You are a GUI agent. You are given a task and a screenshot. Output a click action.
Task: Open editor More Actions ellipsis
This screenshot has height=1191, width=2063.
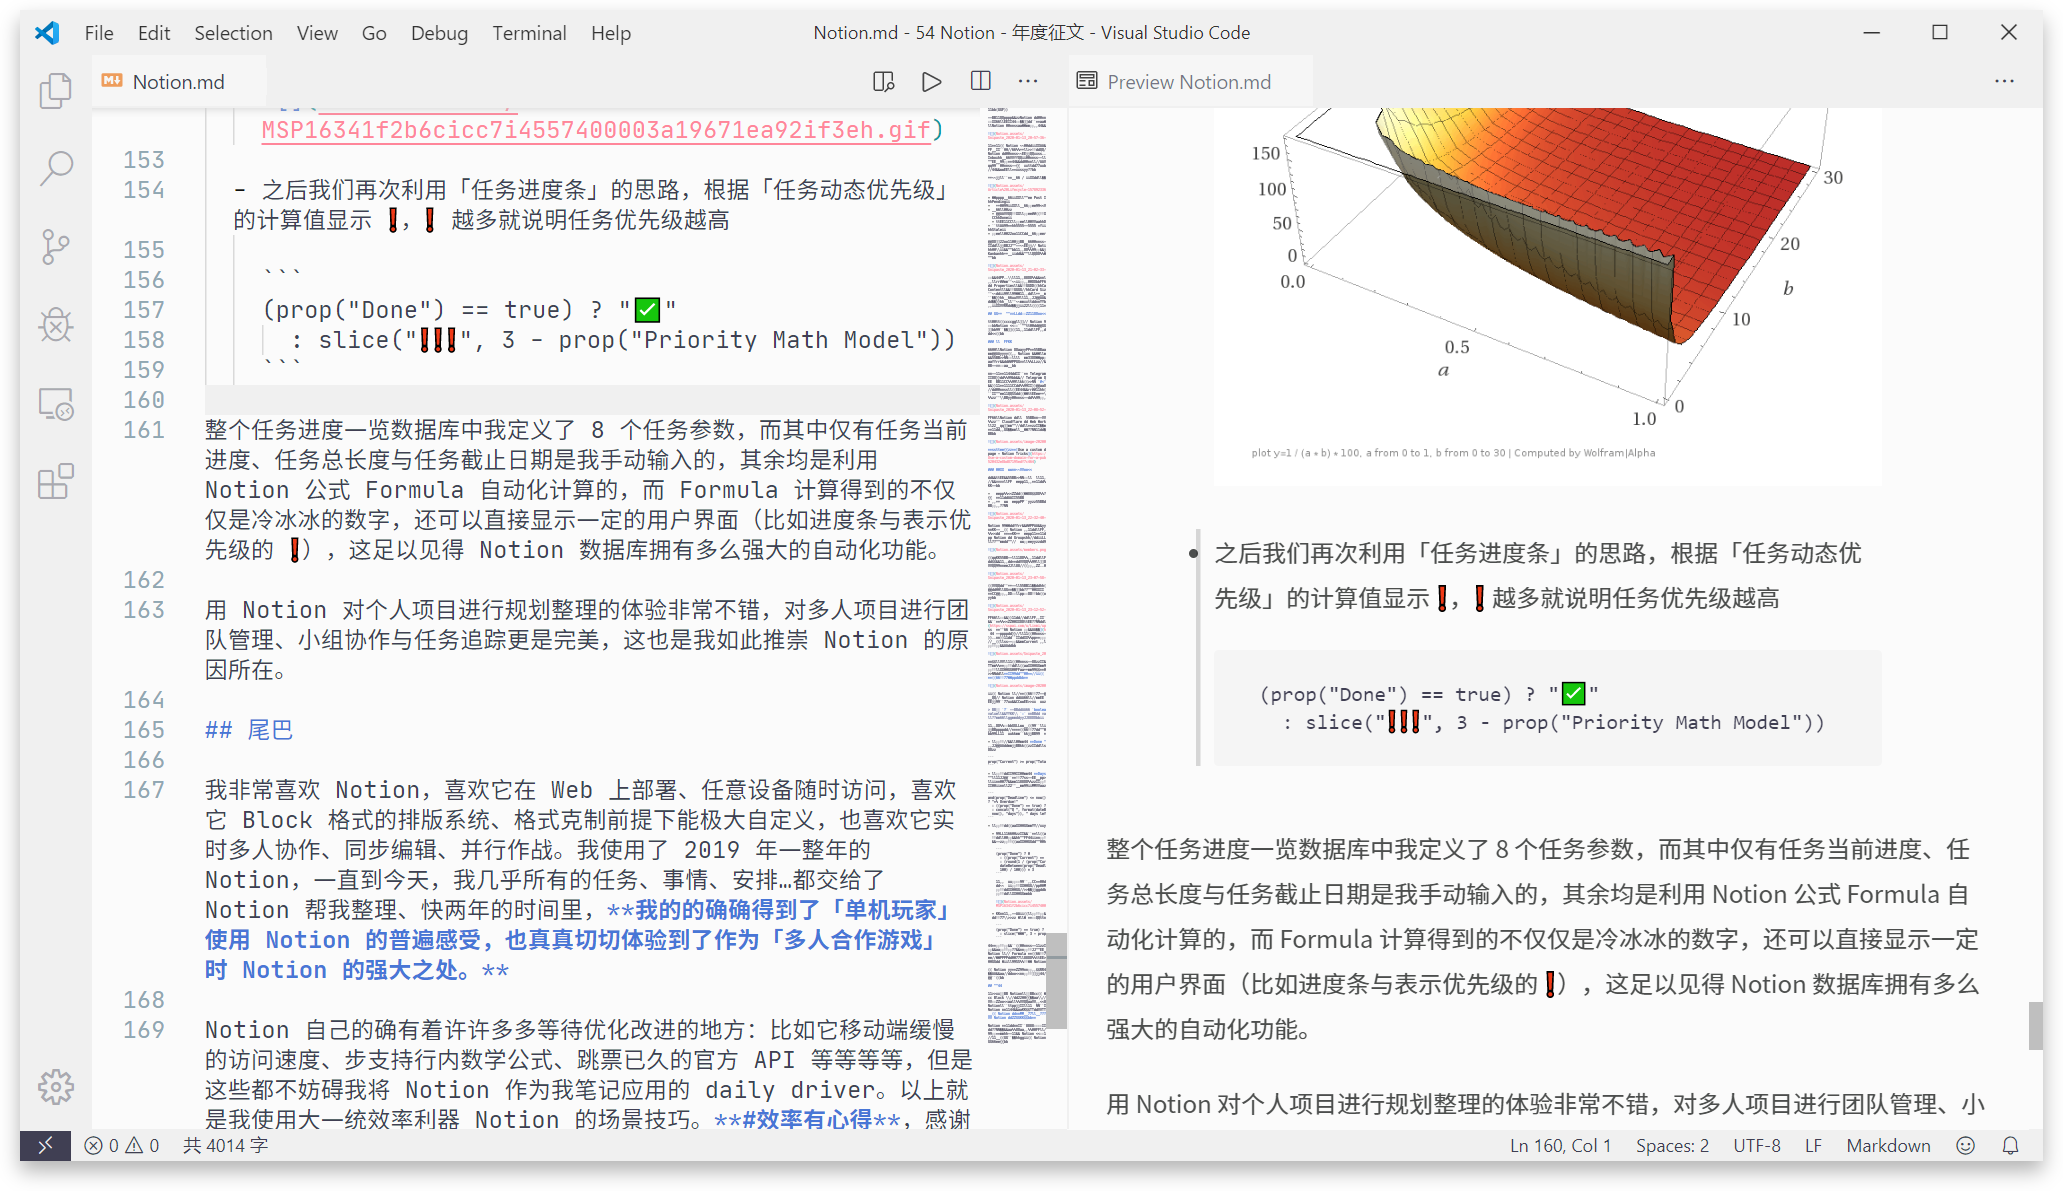tap(1028, 82)
